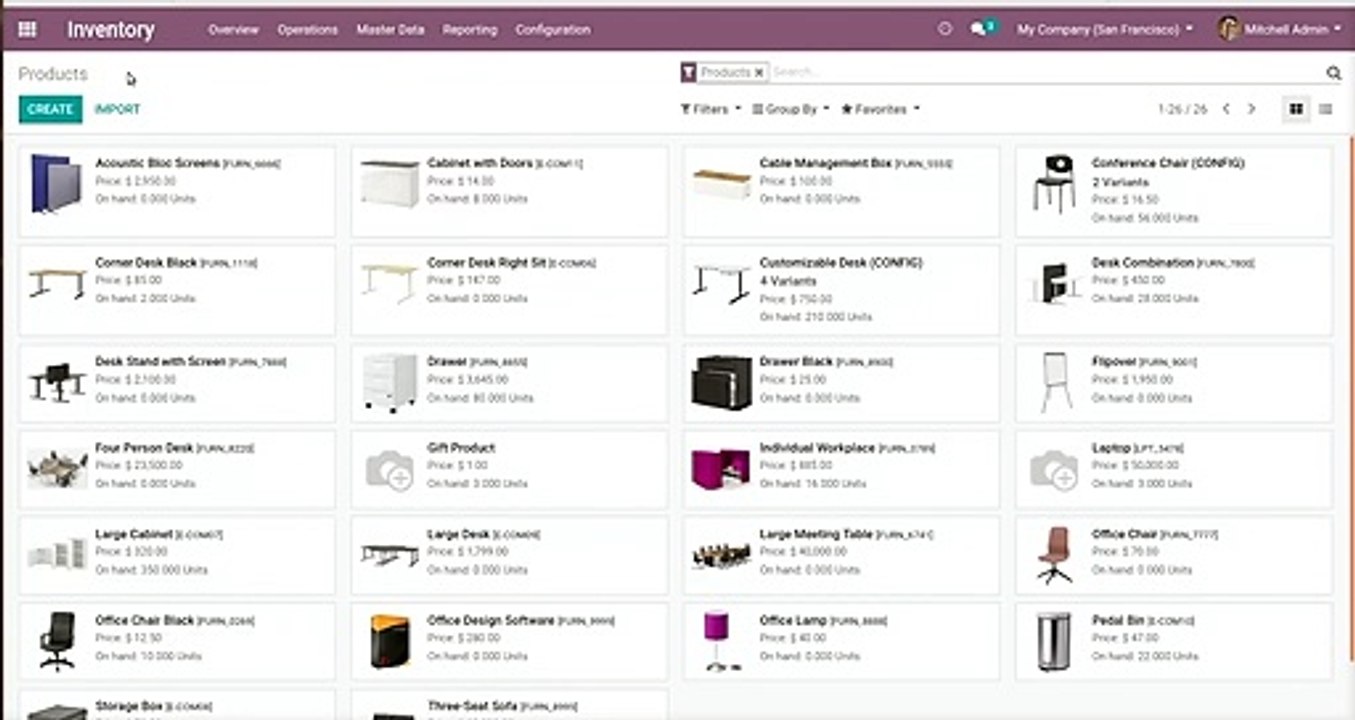Open Corner Desk Black product image
Screen dimensions: 1355x720
tap(57, 283)
